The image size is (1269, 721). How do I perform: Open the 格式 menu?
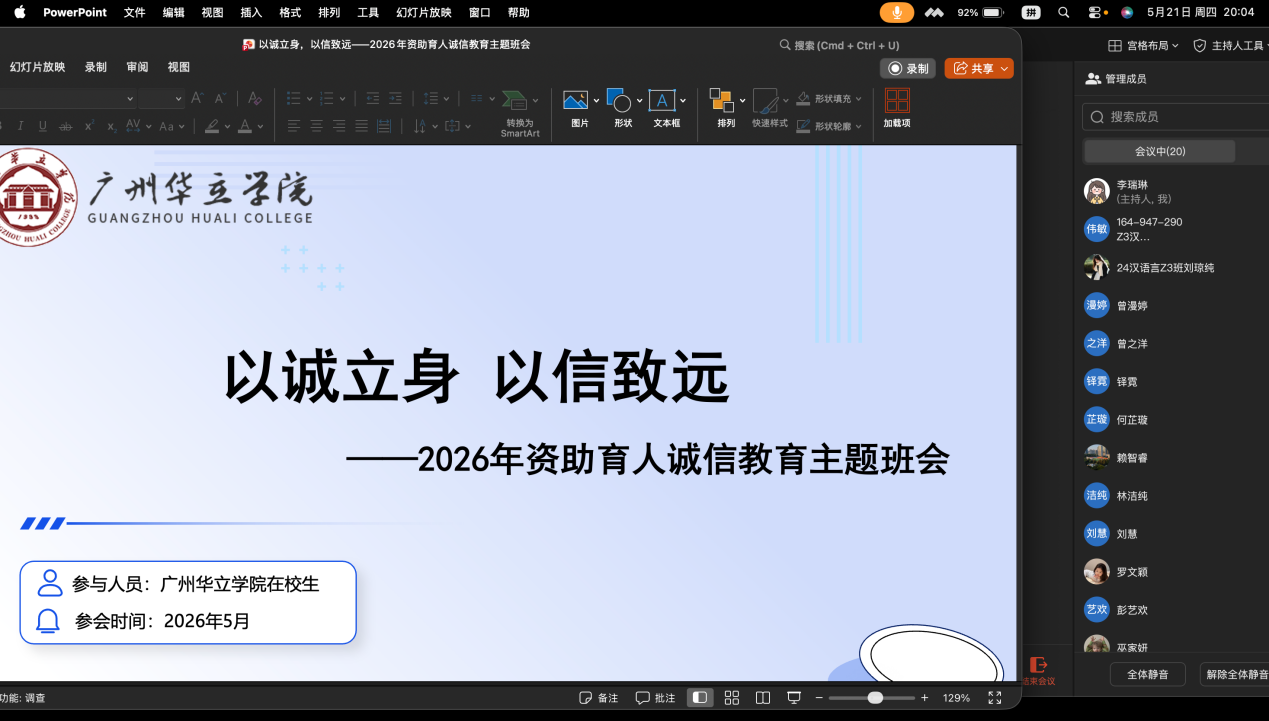click(x=290, y=13)
